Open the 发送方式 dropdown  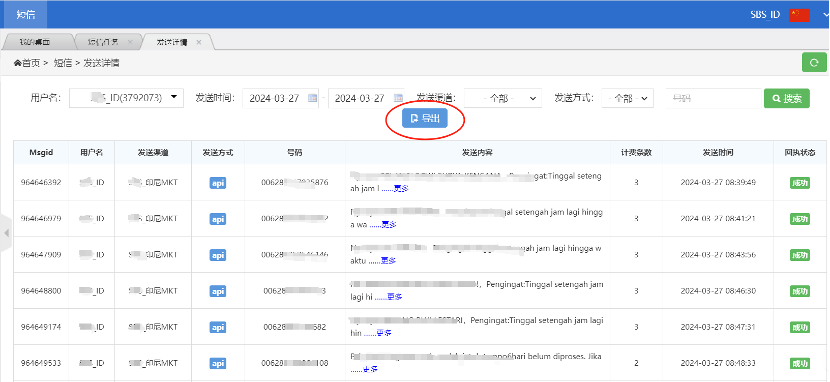tap(627, 98)
